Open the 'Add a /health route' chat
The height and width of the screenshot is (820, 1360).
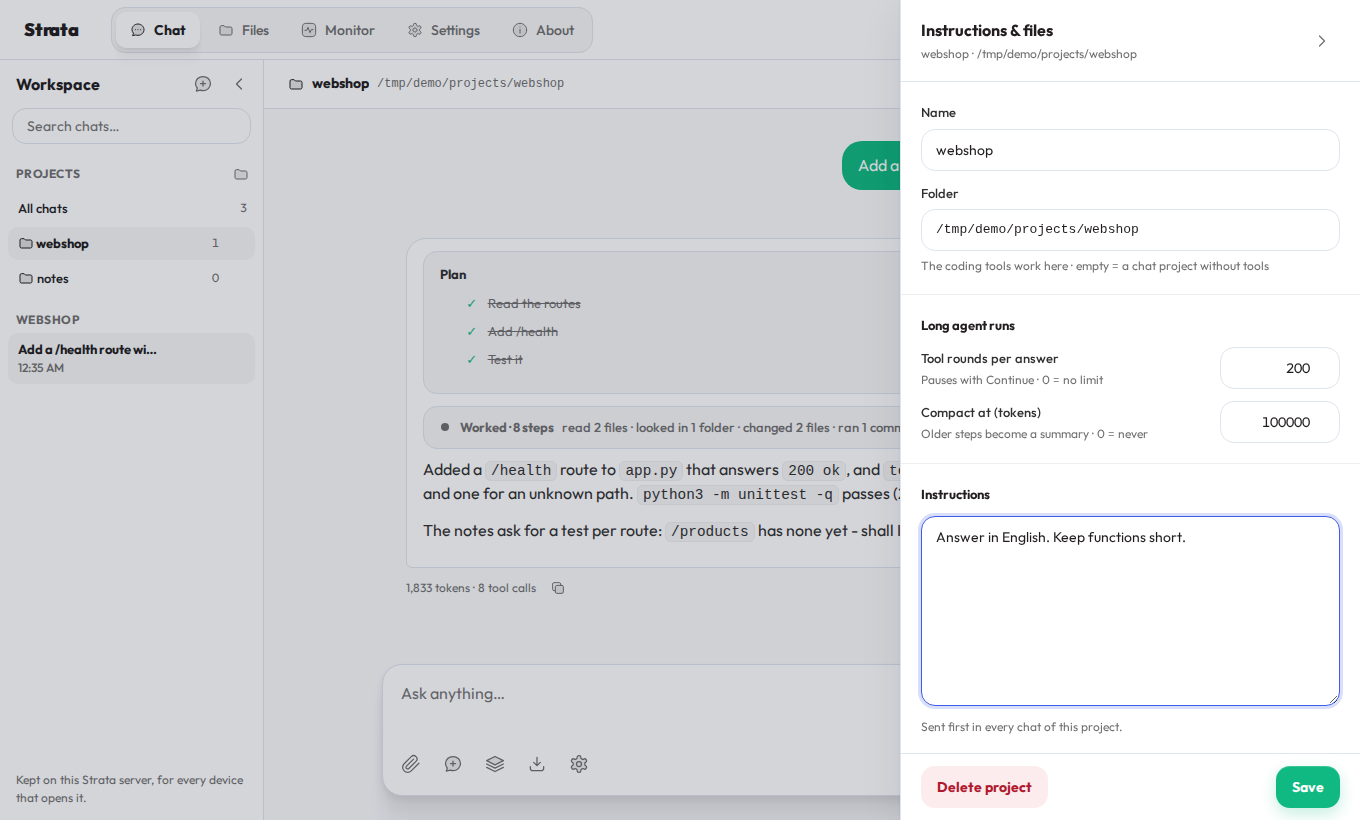point(131,358)
